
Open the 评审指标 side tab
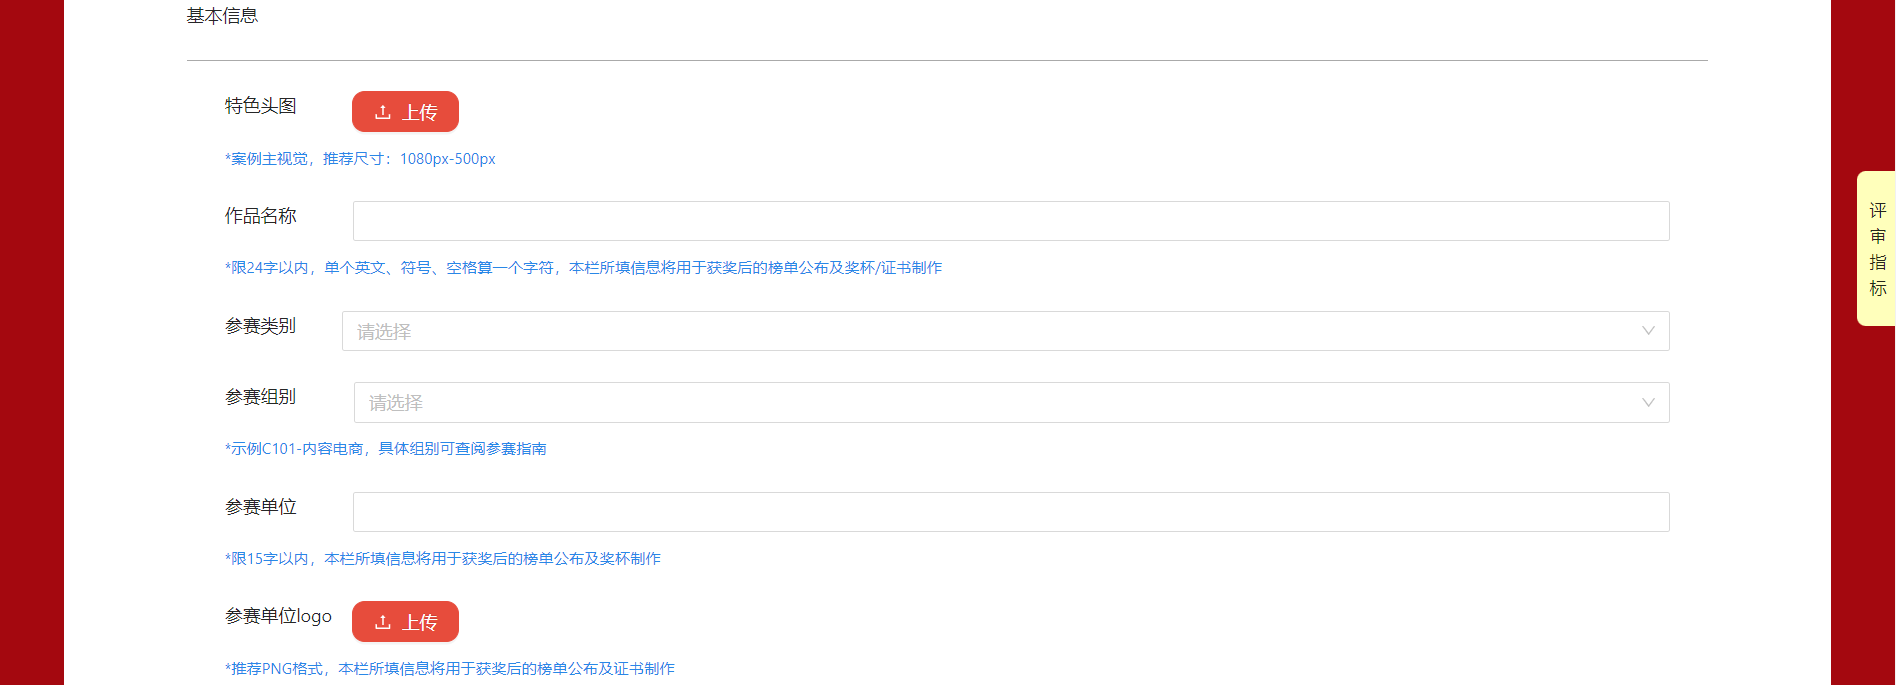point(1877,249)
